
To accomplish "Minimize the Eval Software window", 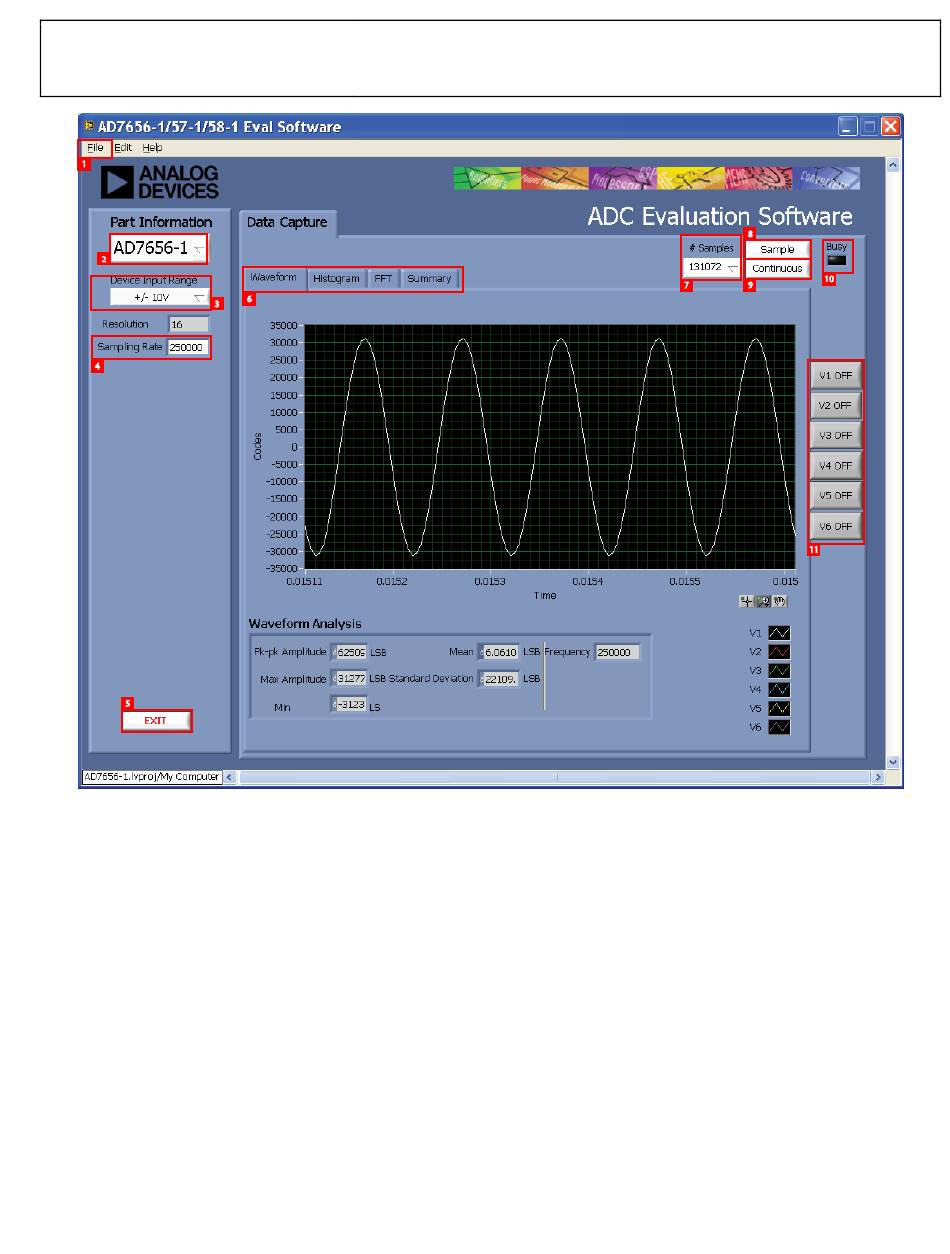I will (x=848, y=127).
